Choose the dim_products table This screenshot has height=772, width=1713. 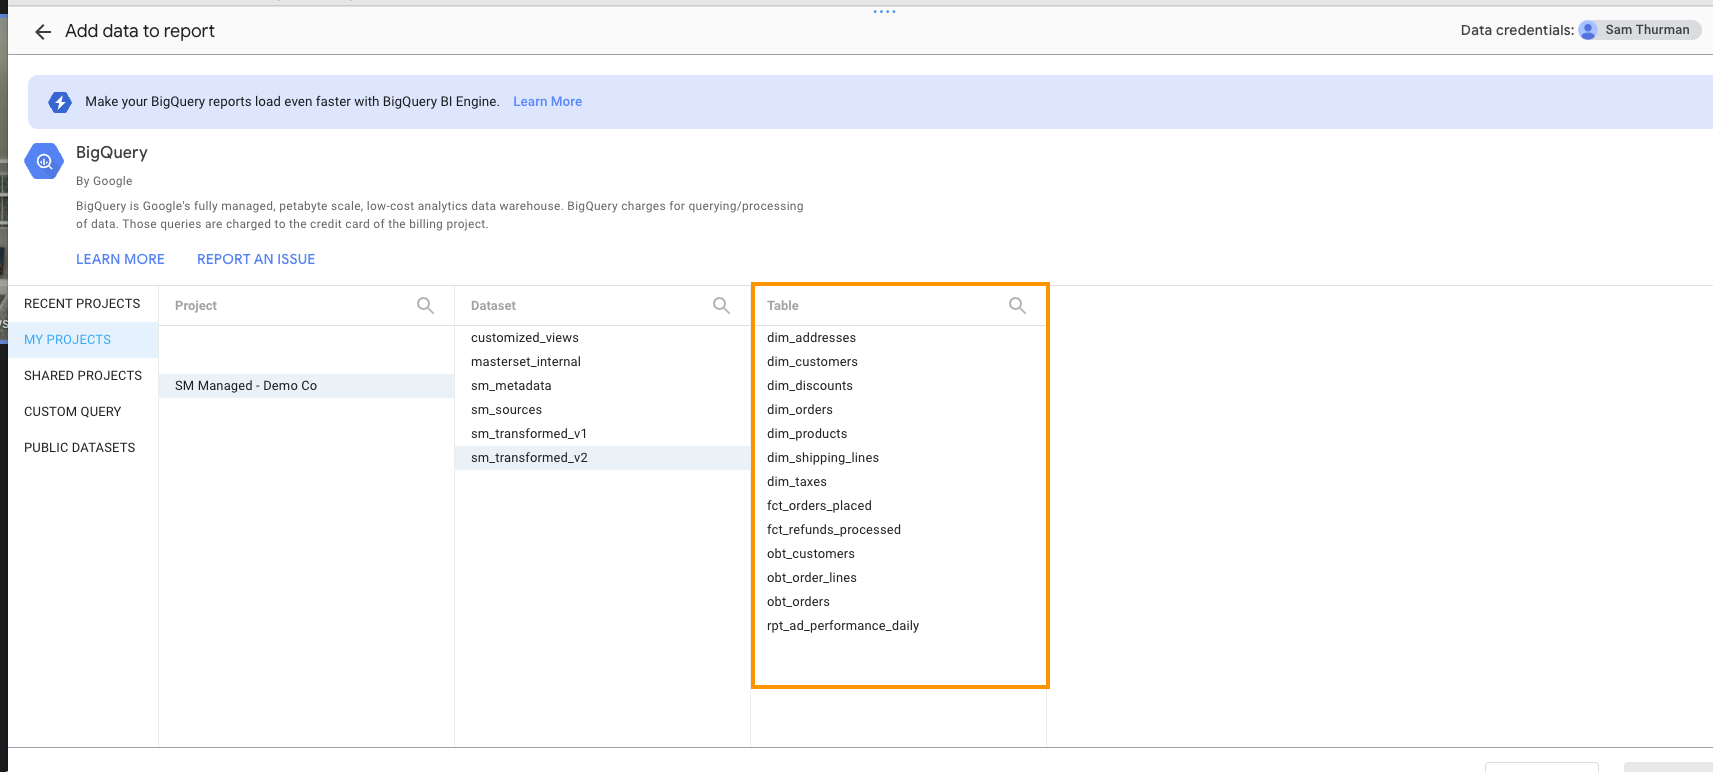point(898,434)
